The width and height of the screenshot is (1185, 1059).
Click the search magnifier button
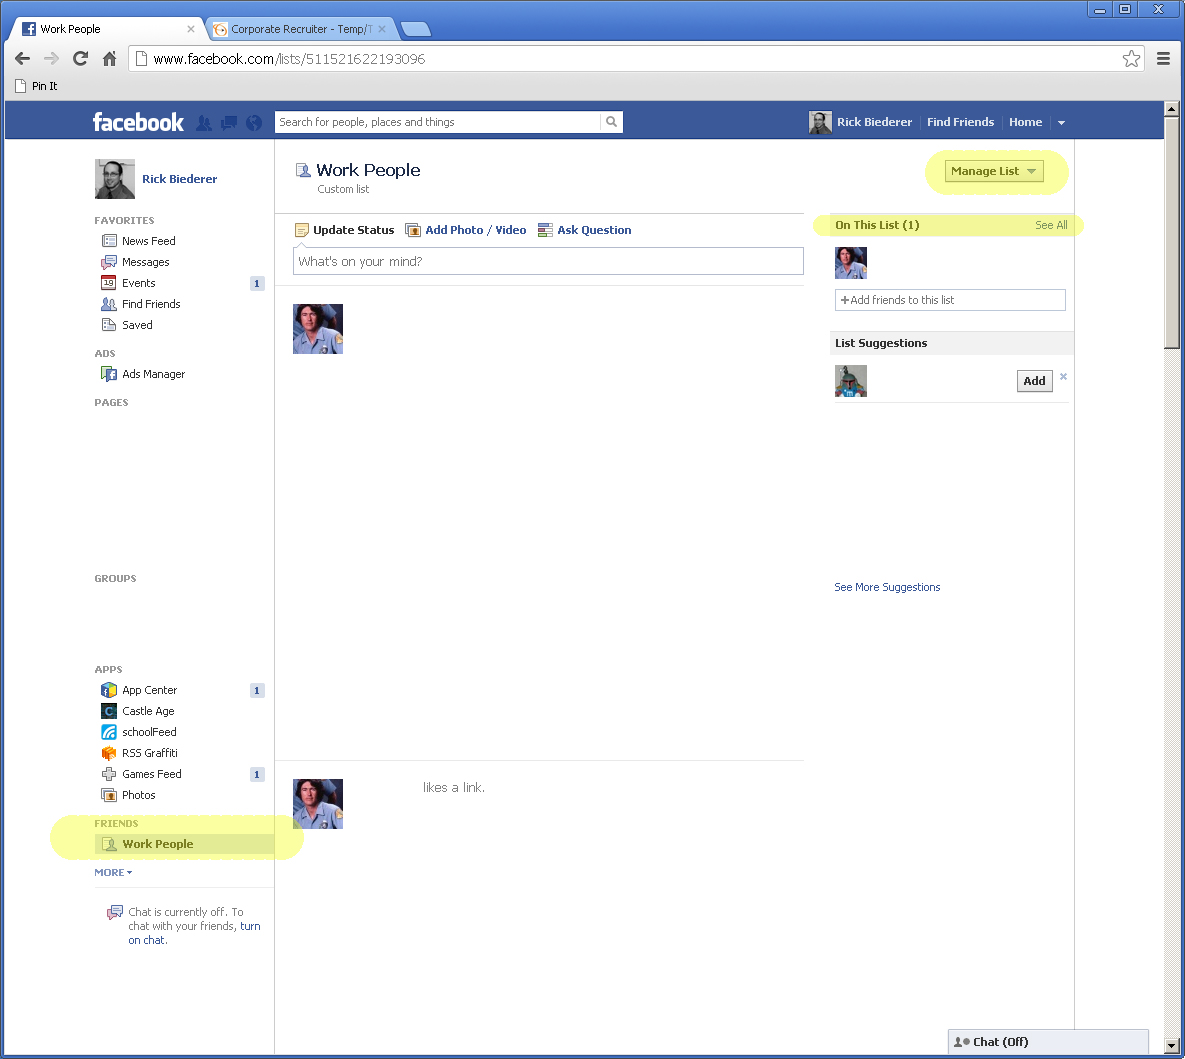[611, 122]
